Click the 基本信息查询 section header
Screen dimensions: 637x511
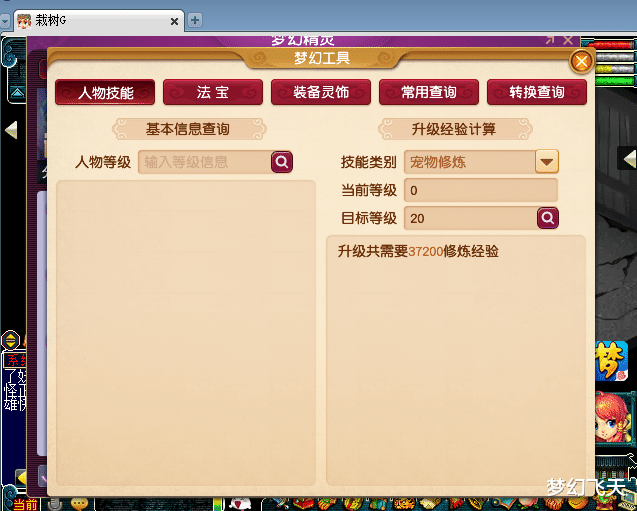tap(189, 129)
